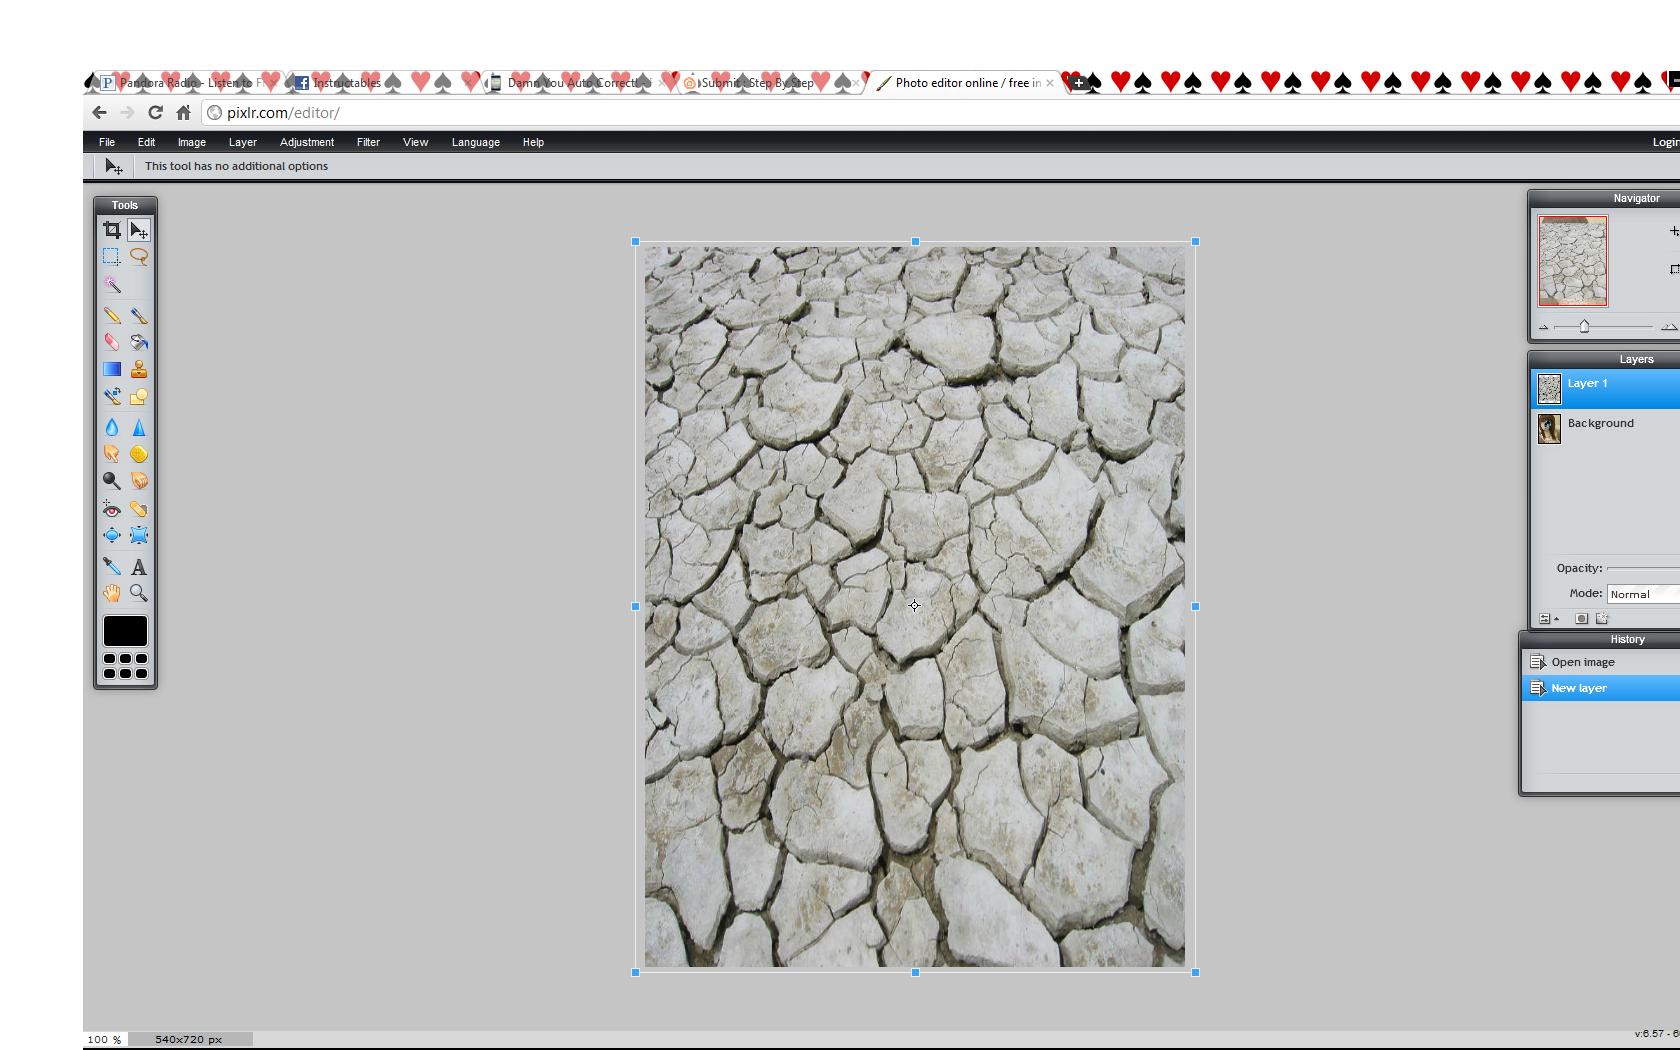Select the Eraser tool
This screenshot has height=1050, width=1680.
[x=111, y=342]
